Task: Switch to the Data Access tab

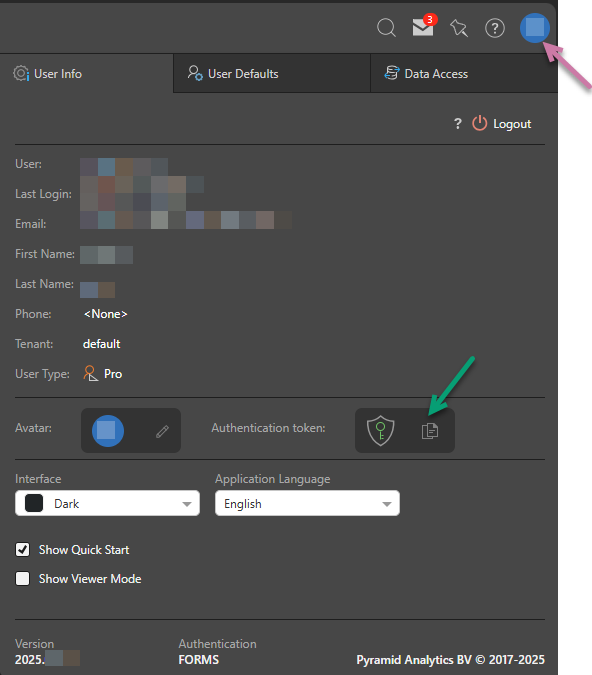Action: (464, 73)
